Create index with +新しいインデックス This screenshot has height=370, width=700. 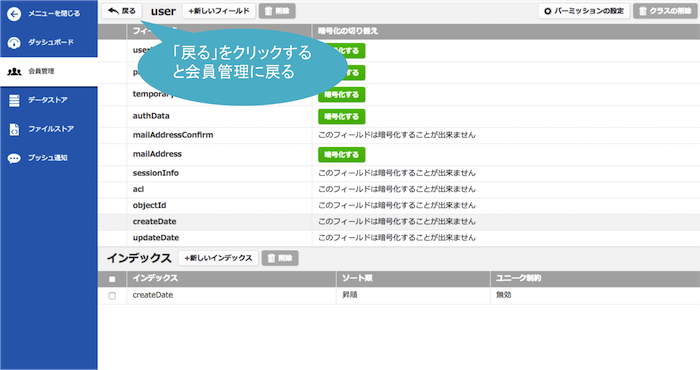[x=219, y=258]
